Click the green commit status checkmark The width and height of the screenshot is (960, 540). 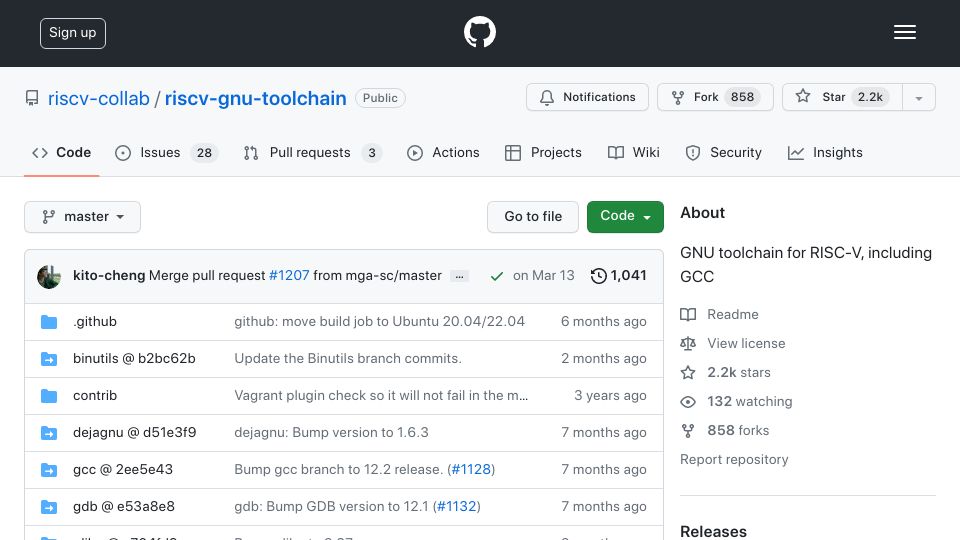(x=497, y=276)
